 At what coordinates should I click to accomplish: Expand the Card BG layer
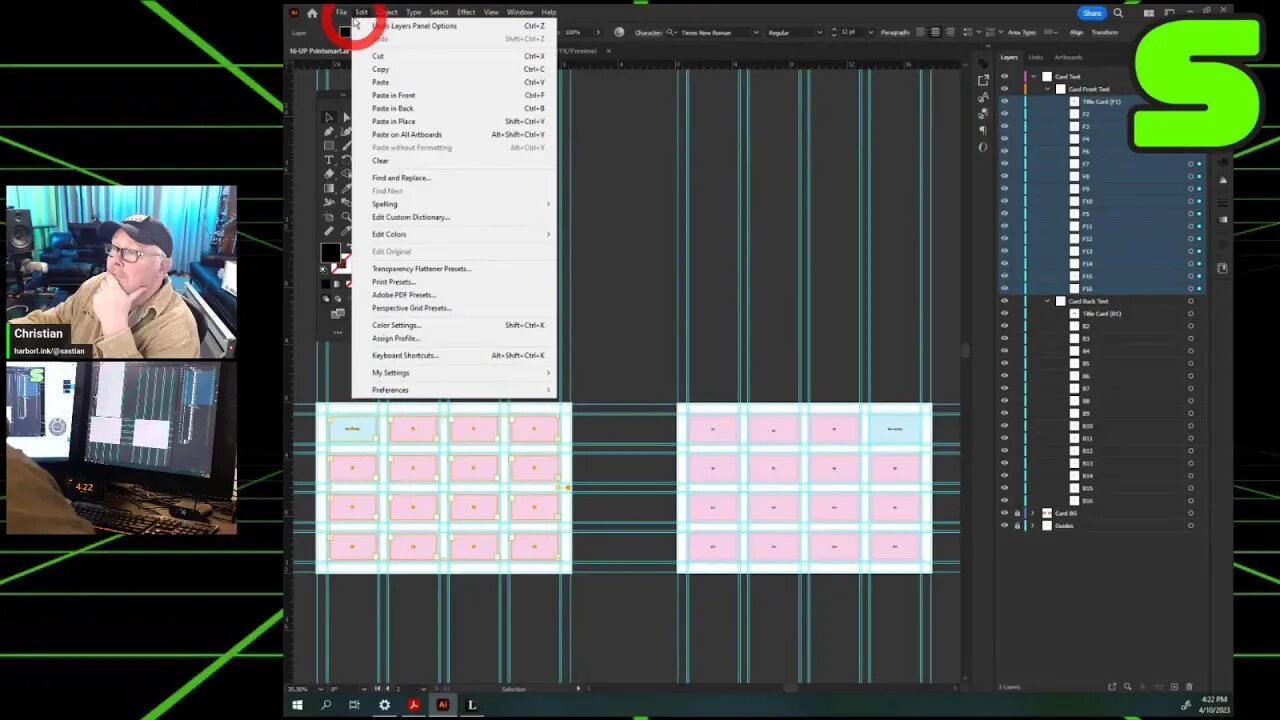click(1033, 513)
